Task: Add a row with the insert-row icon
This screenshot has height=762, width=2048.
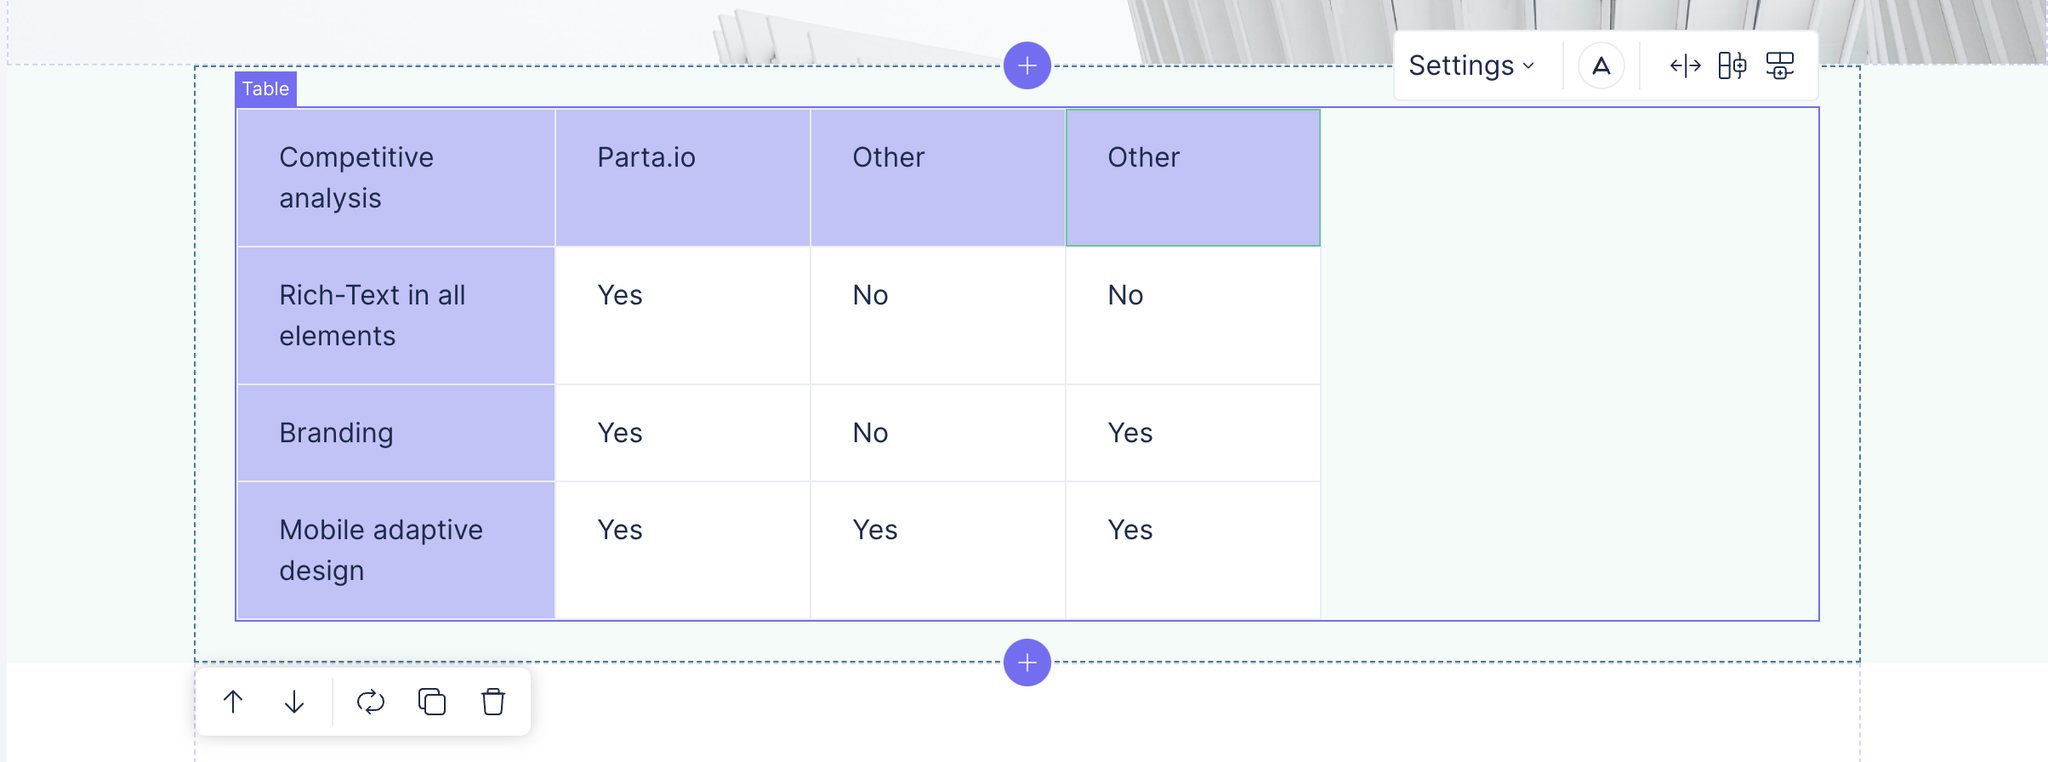Action: click(1780, 66)
